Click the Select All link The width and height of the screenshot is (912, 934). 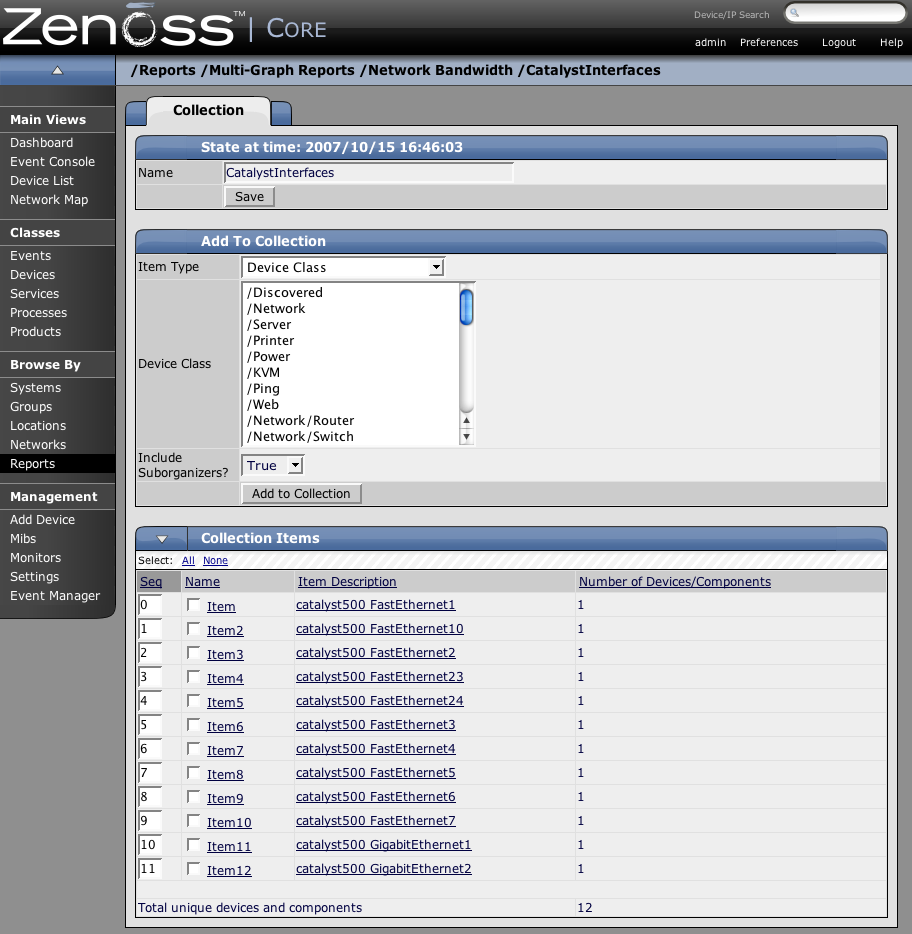(x=188, y=561)
